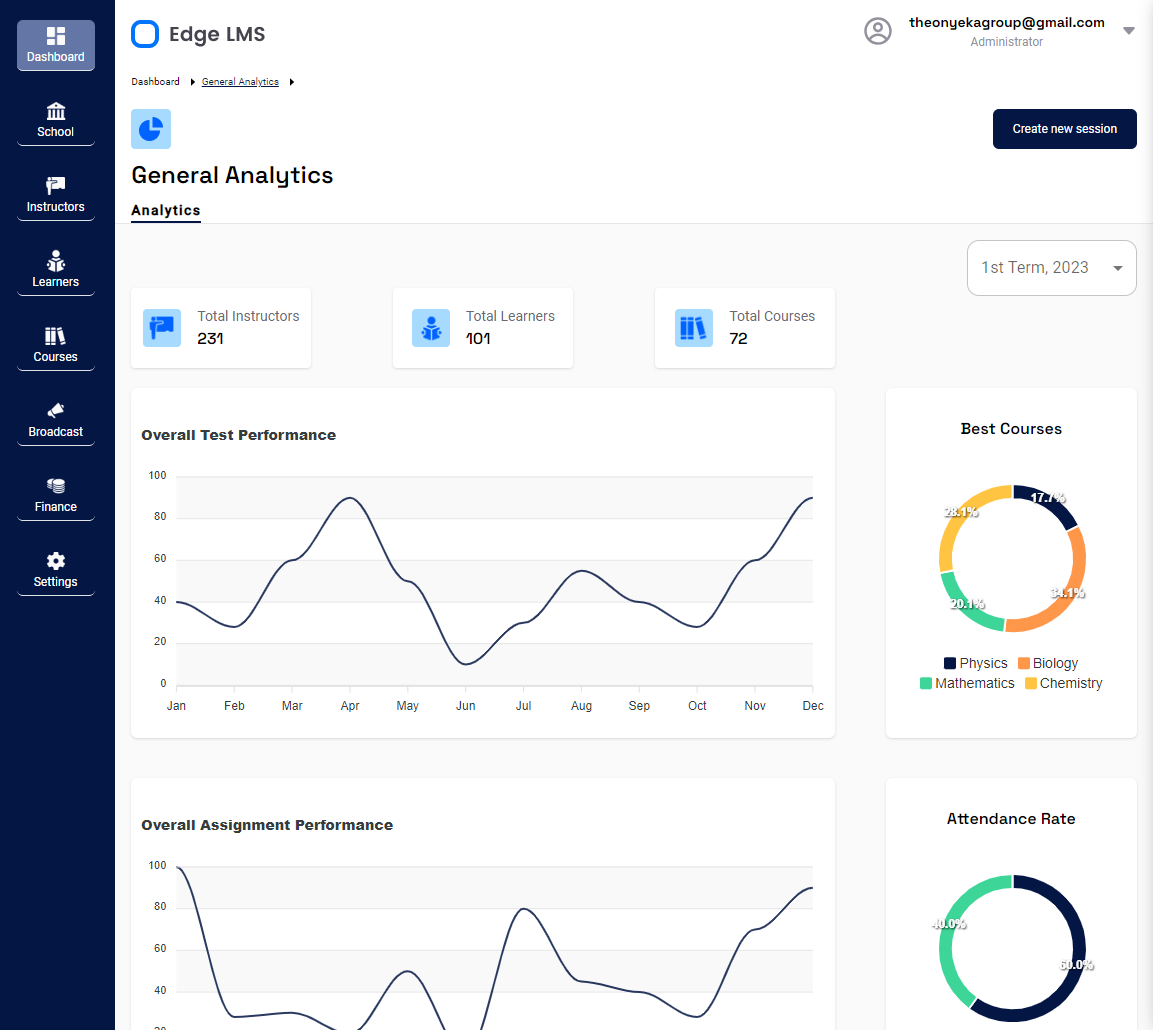Expand the account dropdown arrow
The image size is (1153, 1030).
(x=1129, y=31)
